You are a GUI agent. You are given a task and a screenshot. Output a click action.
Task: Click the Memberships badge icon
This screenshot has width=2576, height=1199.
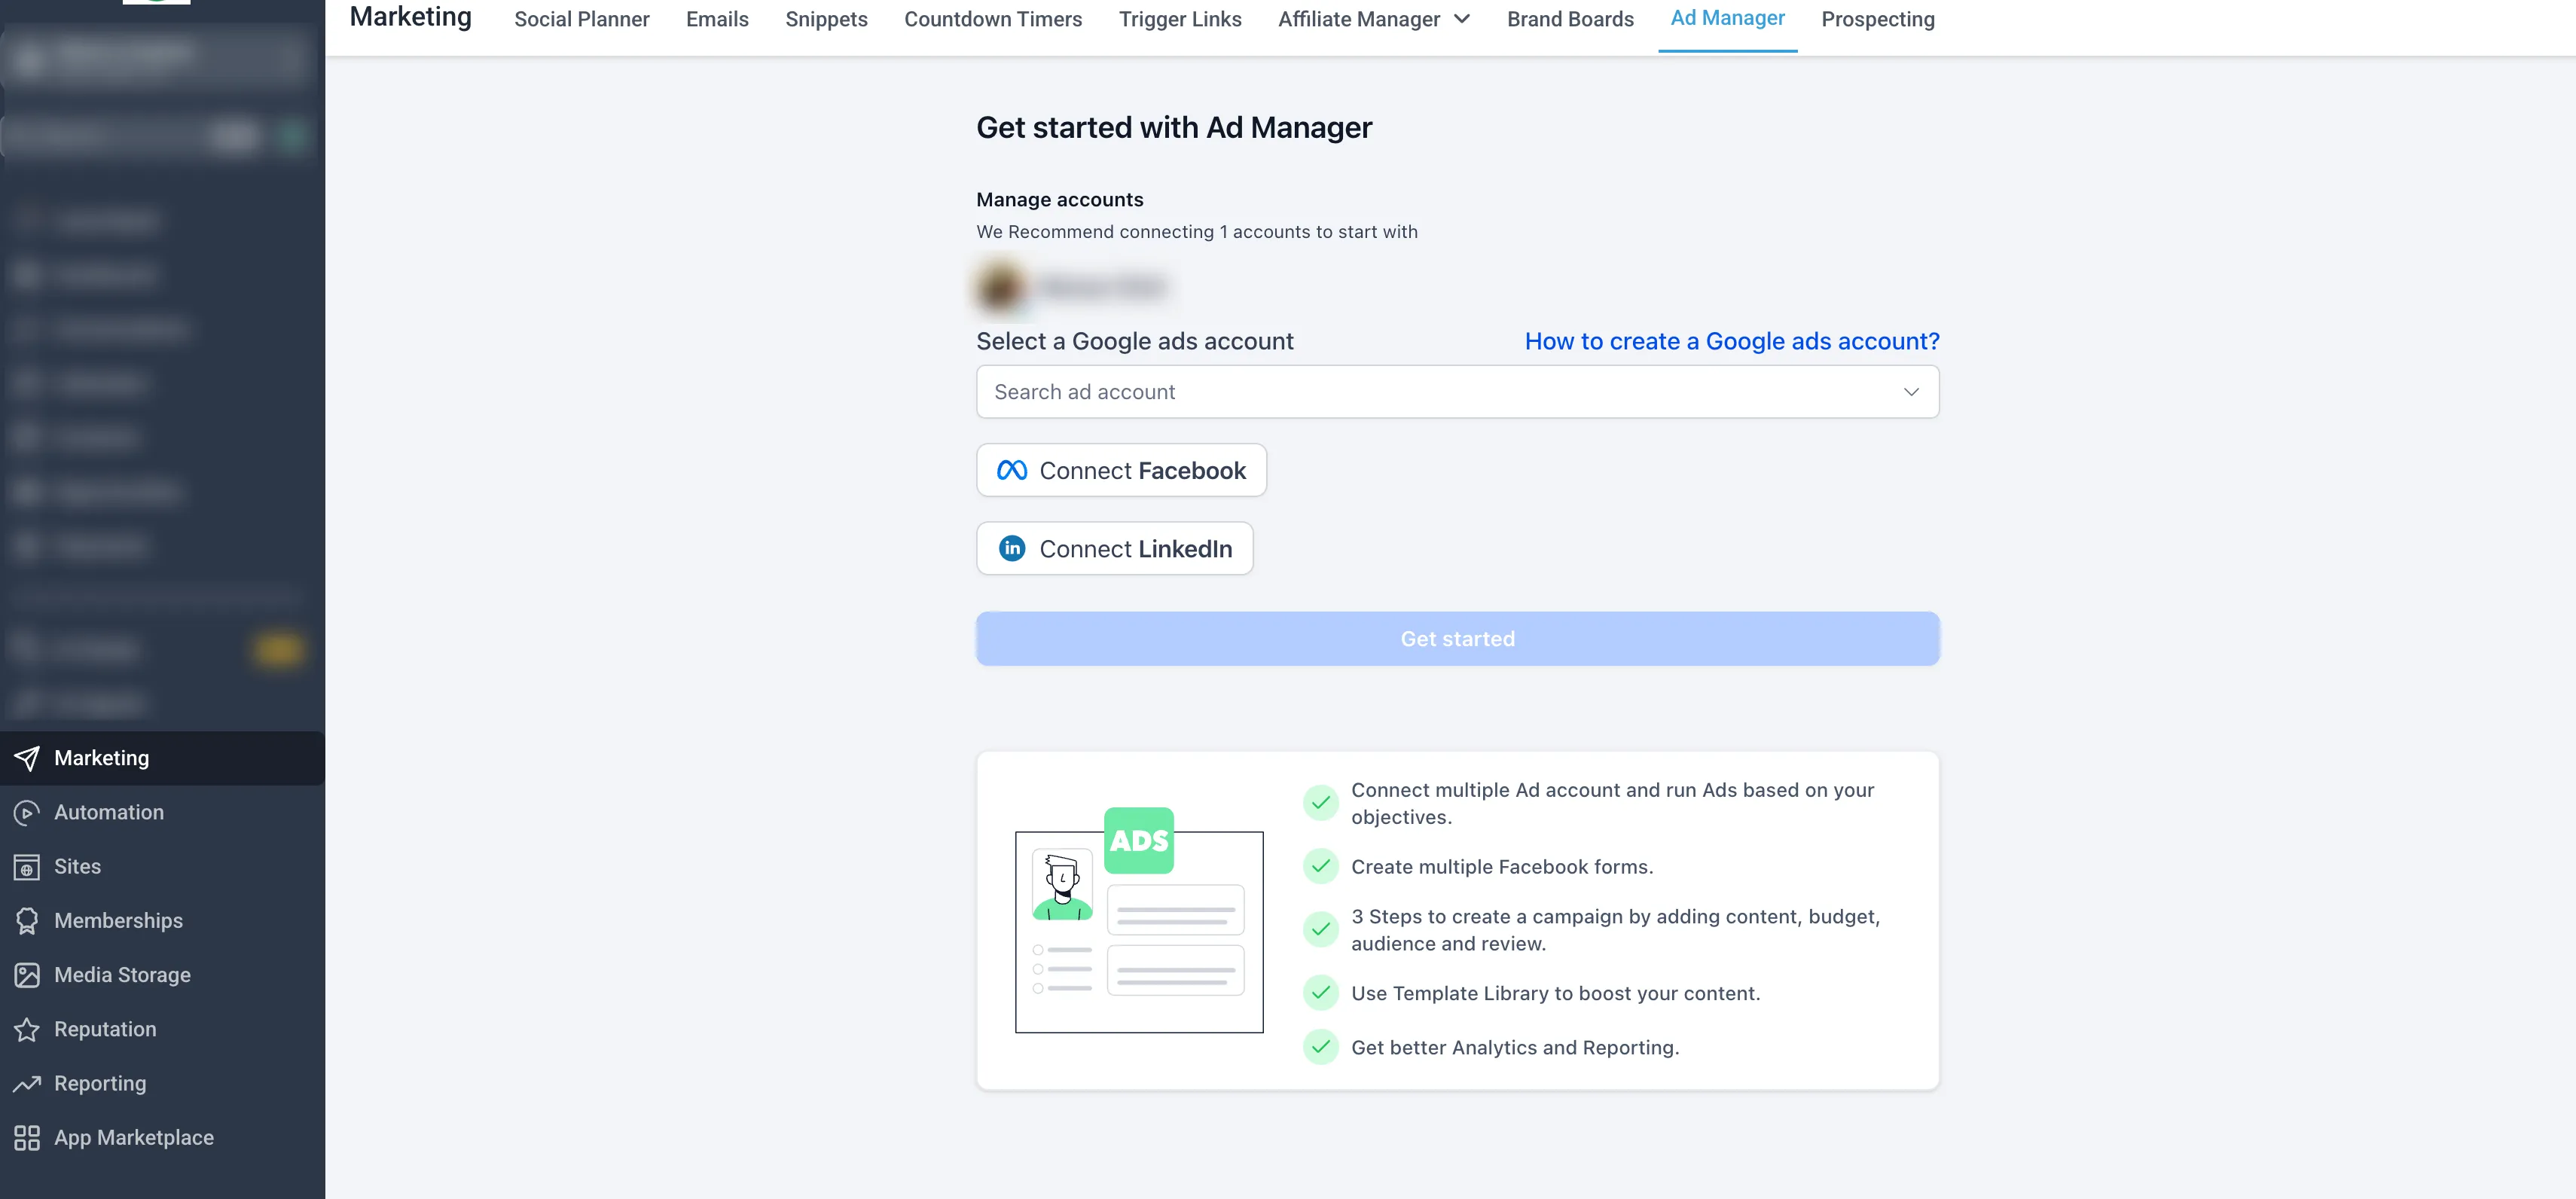point(27,921)
